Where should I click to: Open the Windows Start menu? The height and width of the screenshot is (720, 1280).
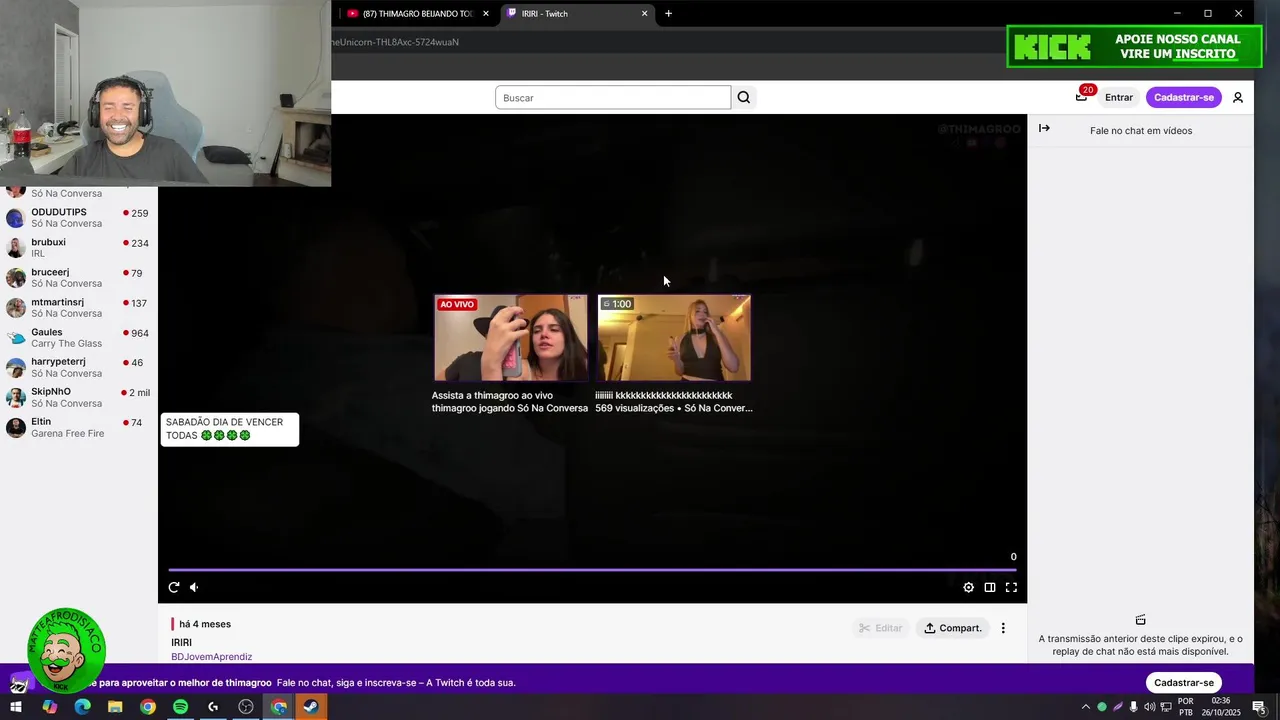(x=16, y=707)
